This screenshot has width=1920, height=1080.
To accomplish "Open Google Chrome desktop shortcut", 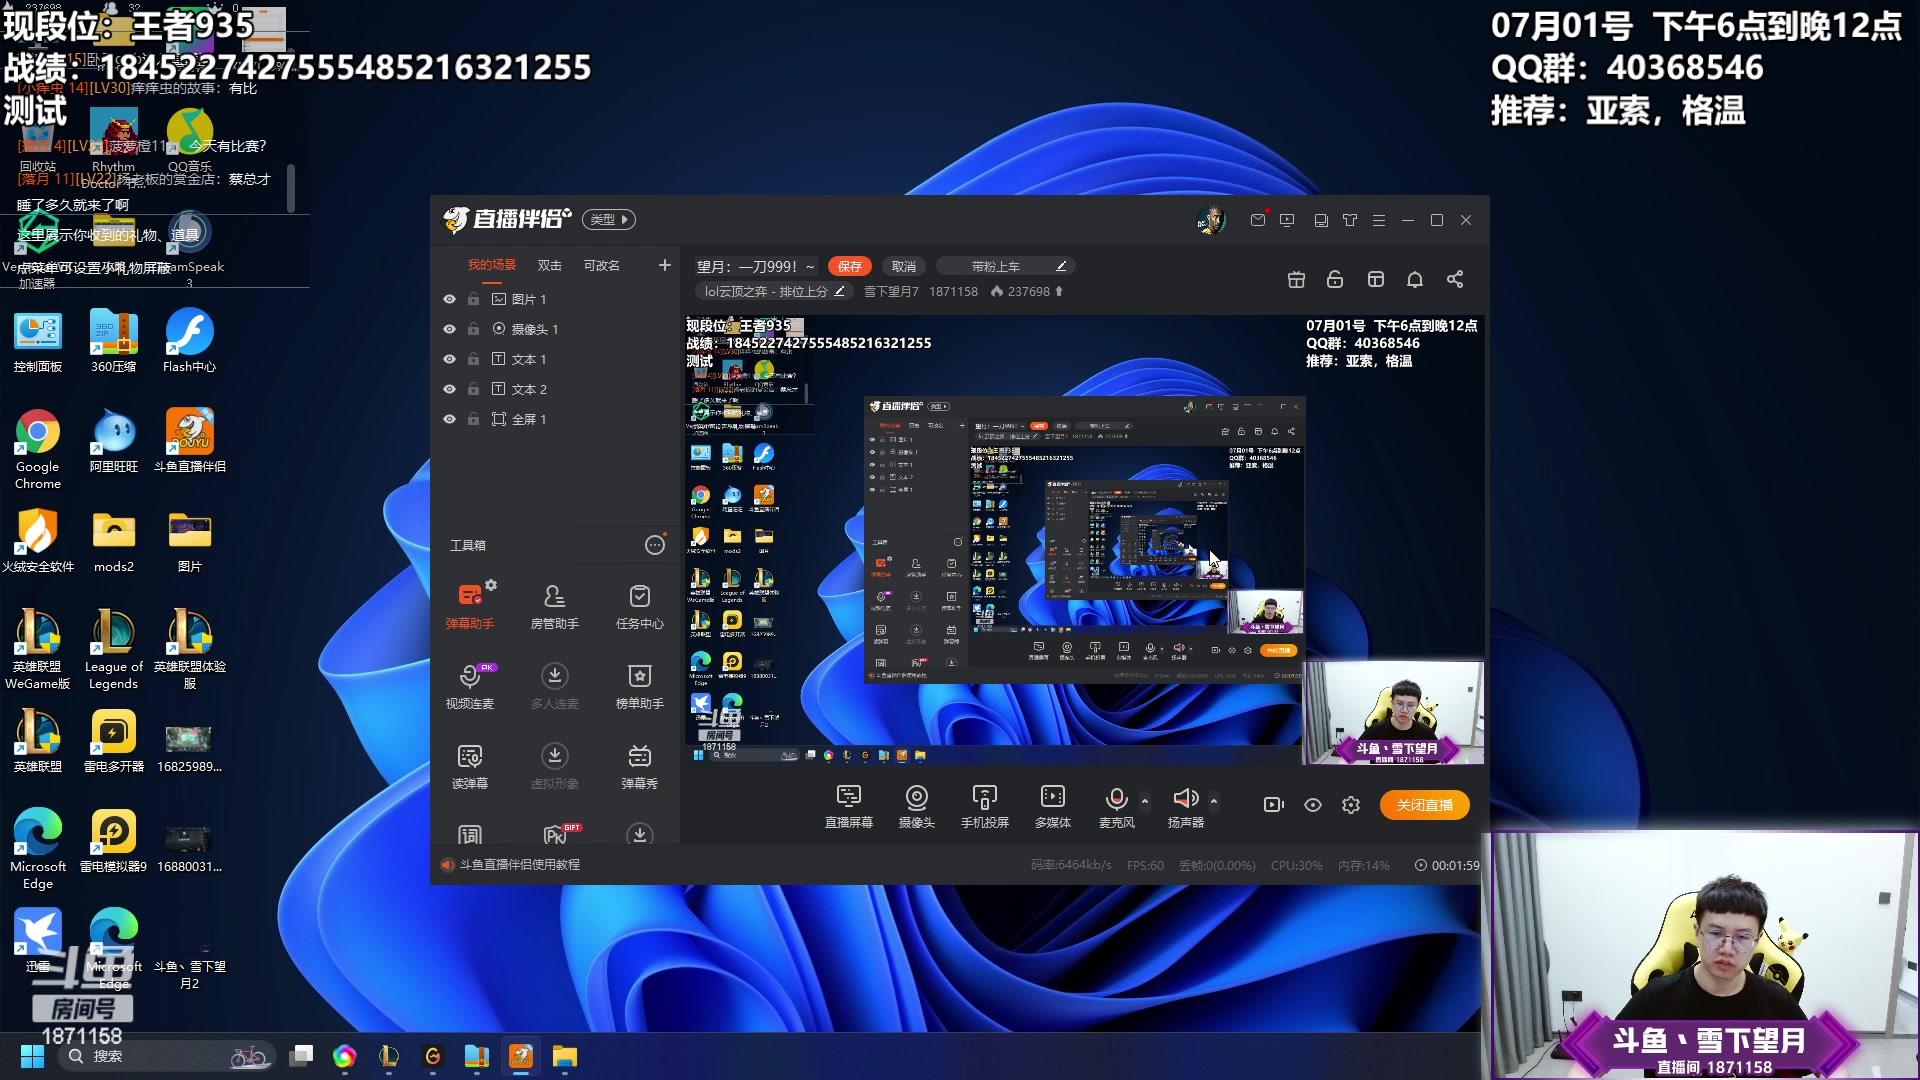I will (38, 450).
